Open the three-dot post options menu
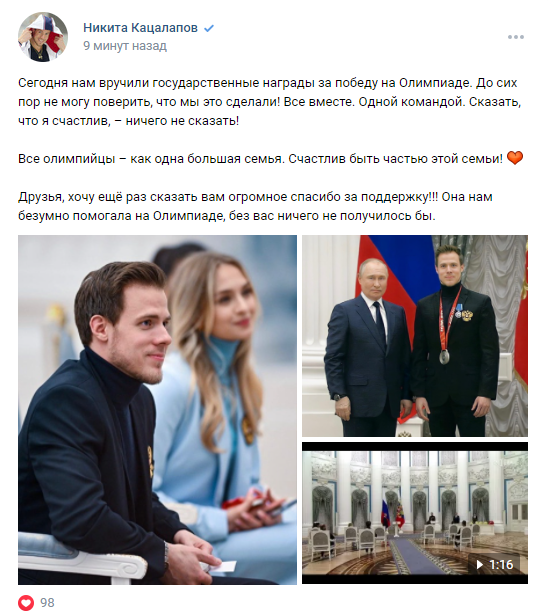Viewport: 548px width, 614px height. [x=515, y=37]
